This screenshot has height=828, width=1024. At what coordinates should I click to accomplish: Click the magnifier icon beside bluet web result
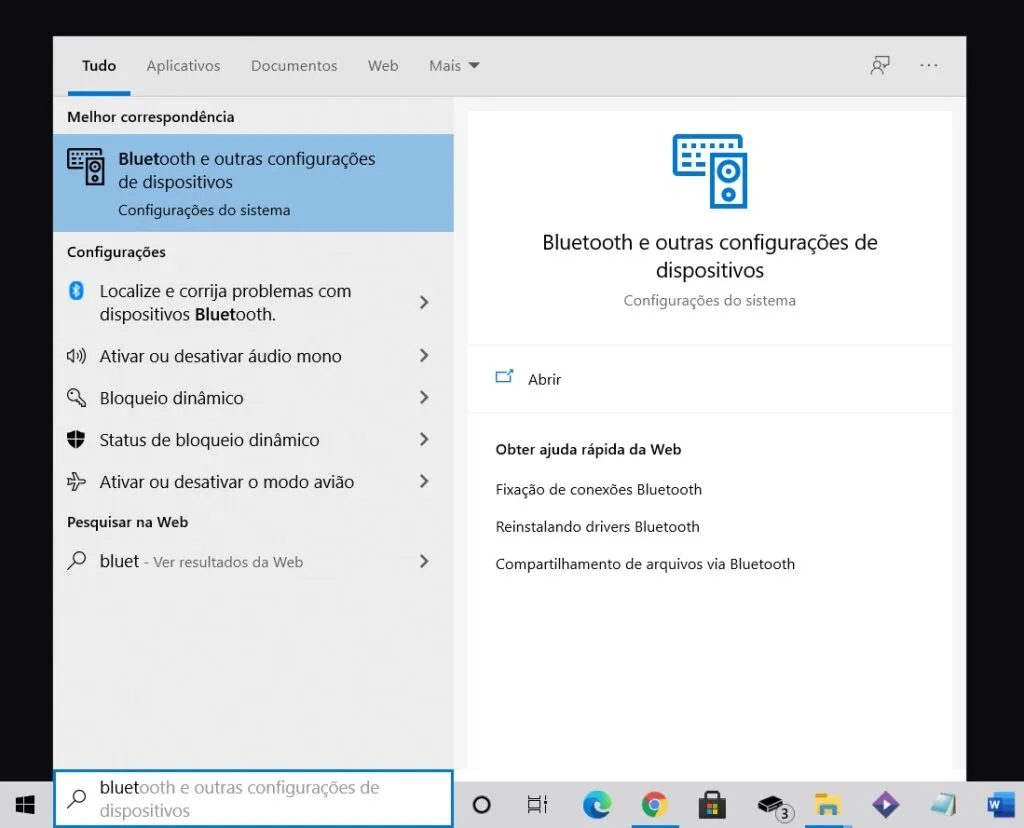pyautogui.click(x=76, y=561)
